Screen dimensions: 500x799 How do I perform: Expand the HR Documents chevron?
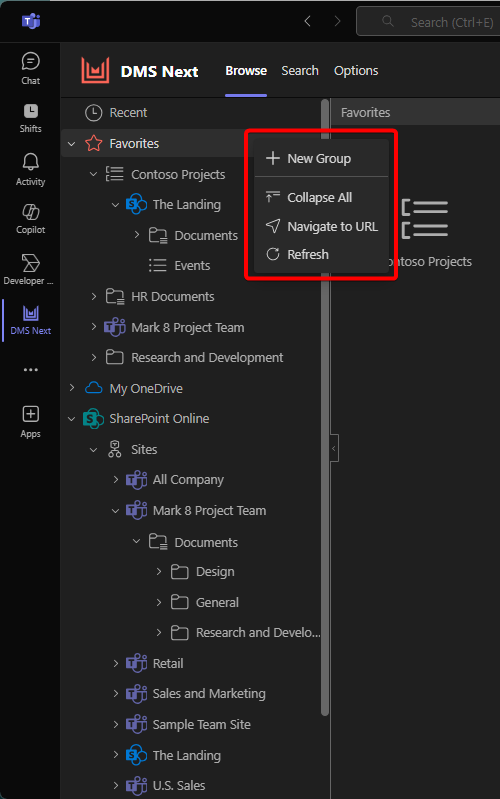[x=93, y=296]
